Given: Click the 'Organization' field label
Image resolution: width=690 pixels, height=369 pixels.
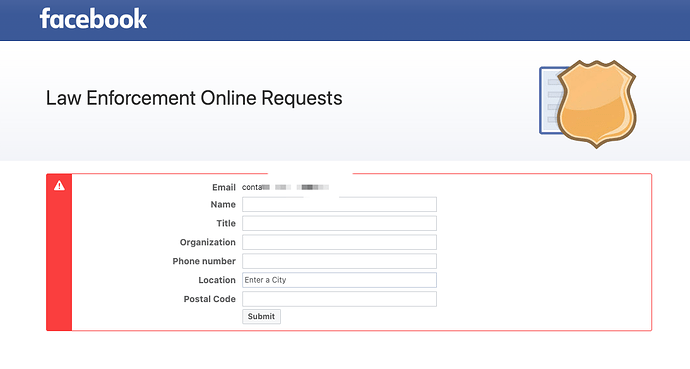Looking at the screenshot, I should (208, 242).
